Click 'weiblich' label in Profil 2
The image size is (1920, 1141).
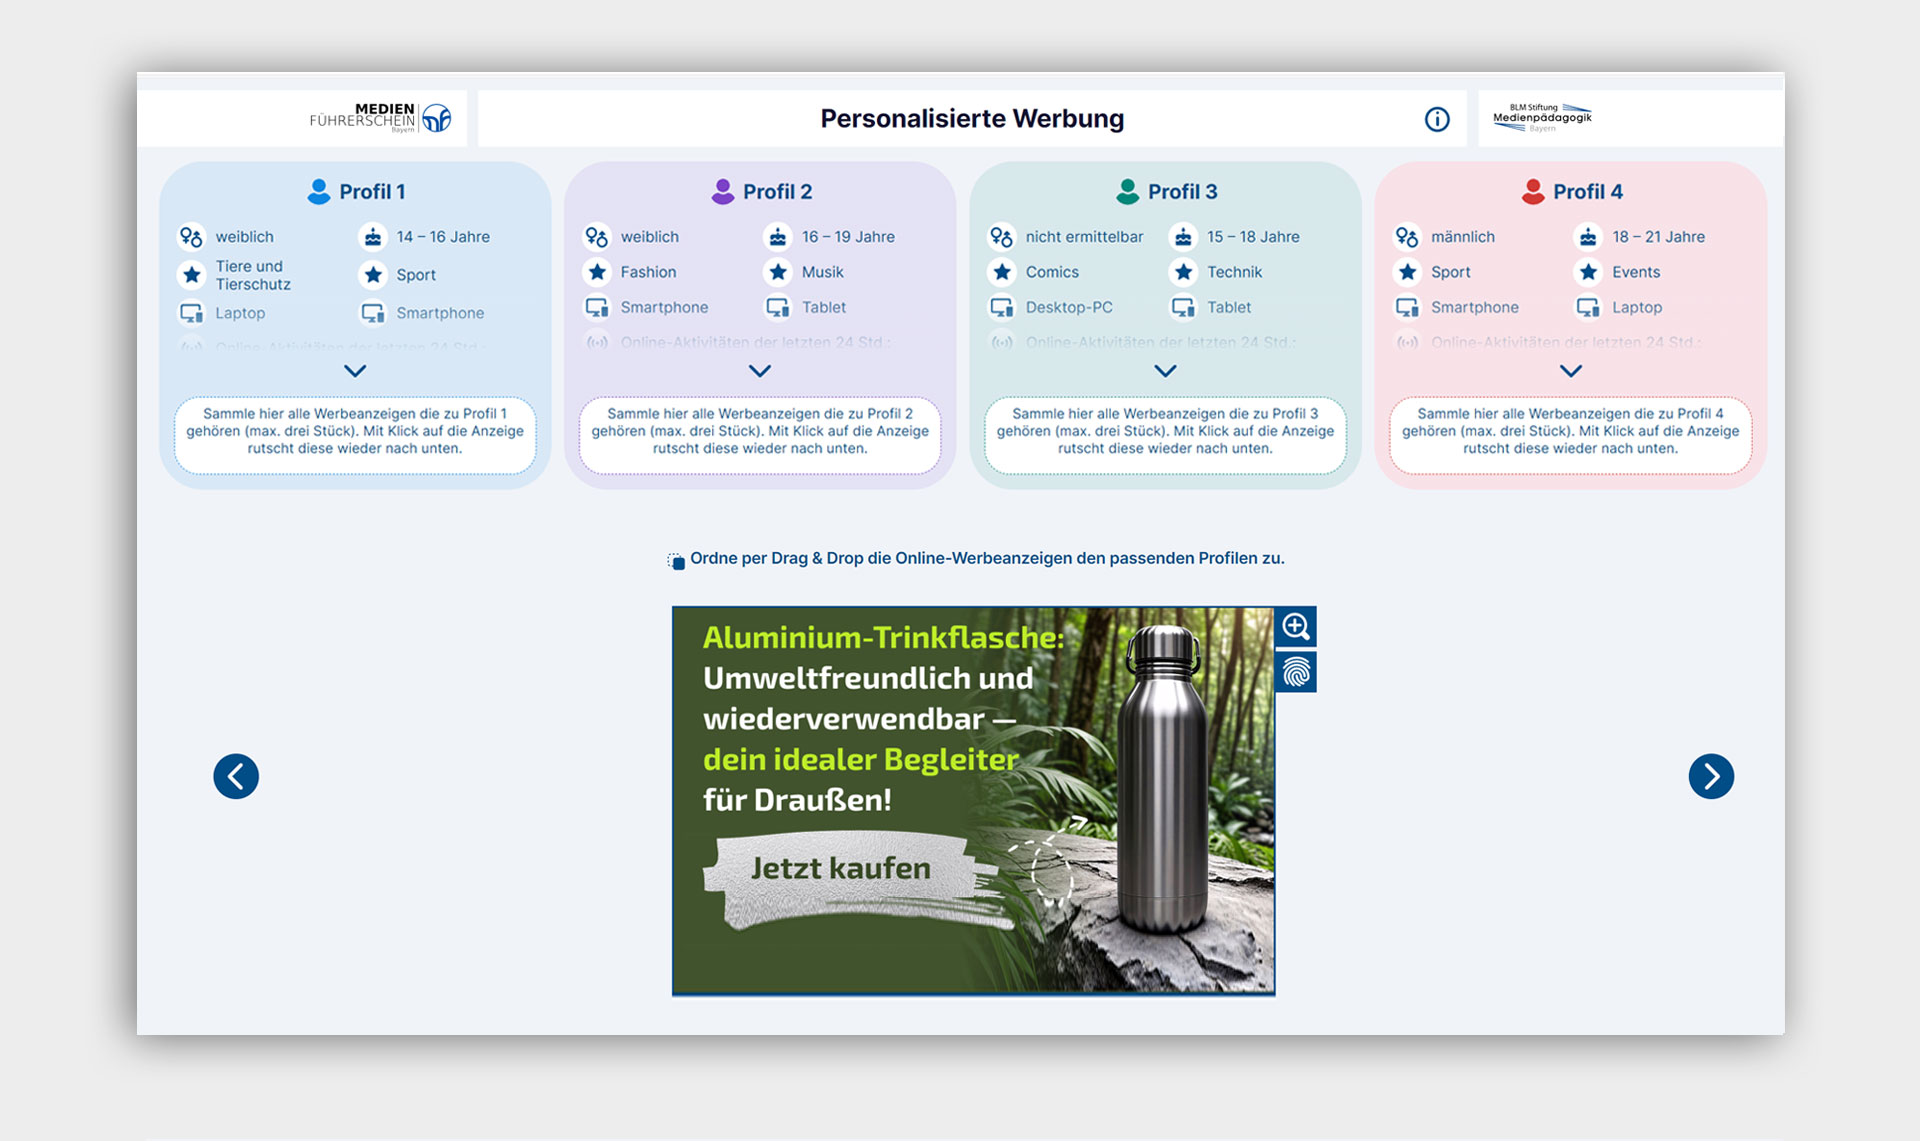tap(649, 237)
